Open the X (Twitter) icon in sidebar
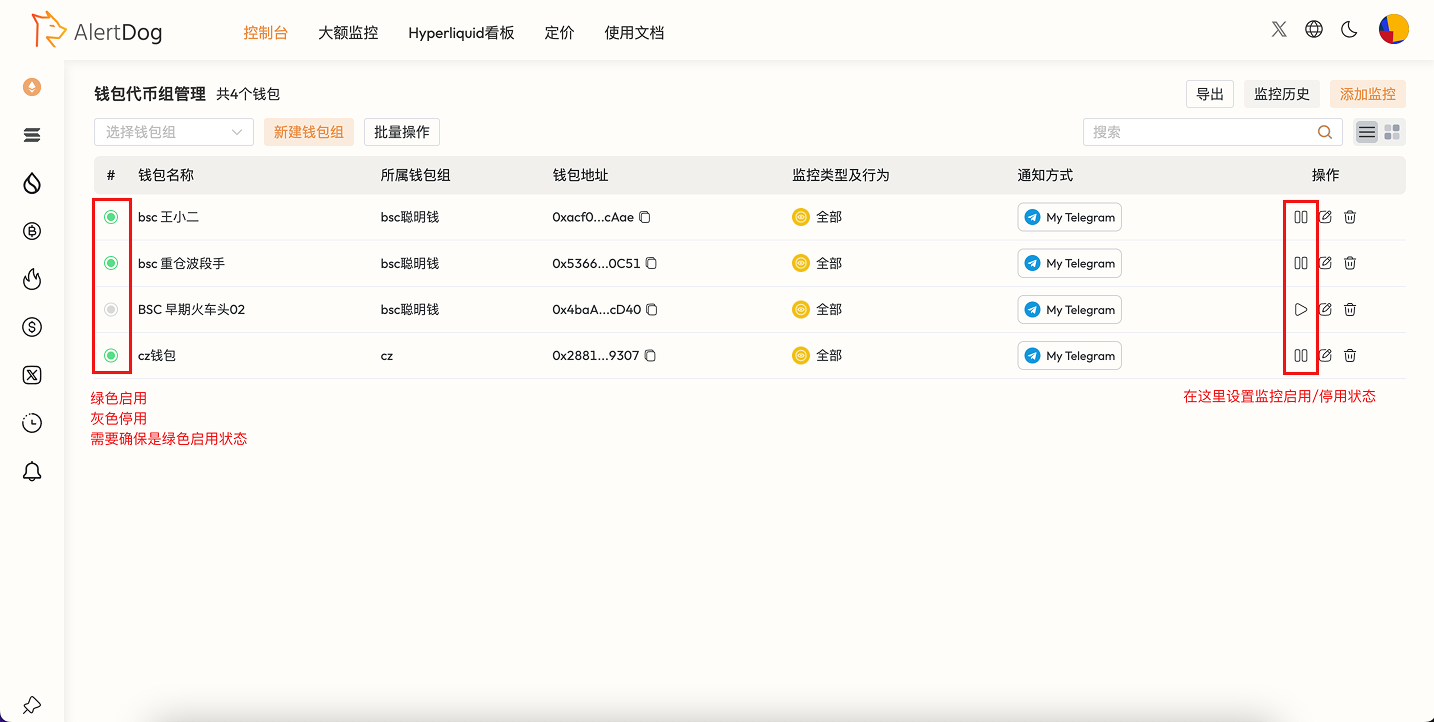1434x722 pixels. coord(31,375)
